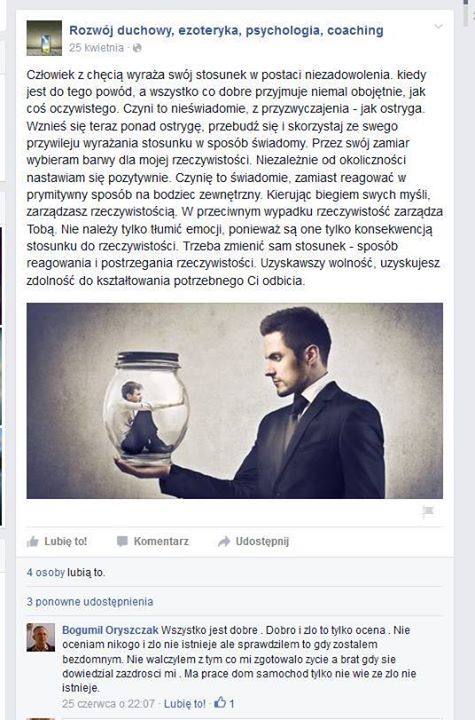Open the Rozwój duchowy page title link
Screen dimensions: 475x720
point(226,30)
